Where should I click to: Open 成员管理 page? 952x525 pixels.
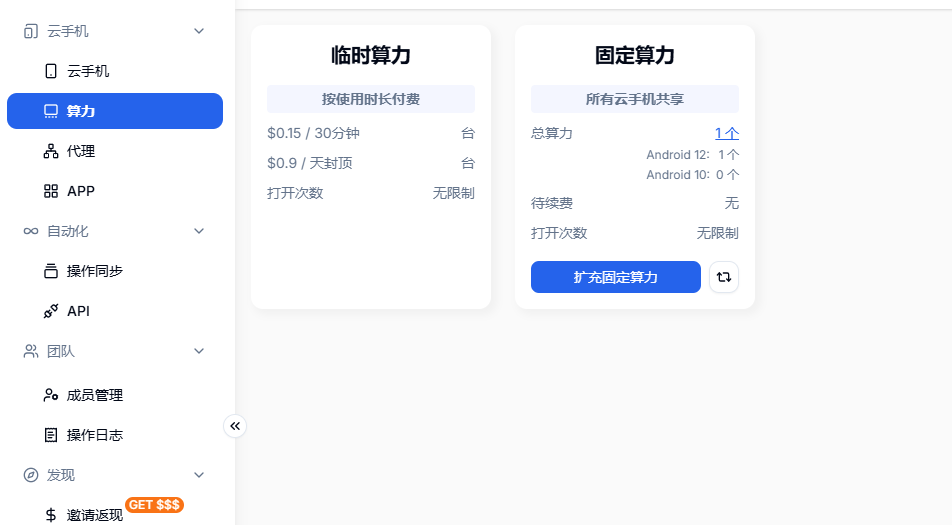[115, 395]
